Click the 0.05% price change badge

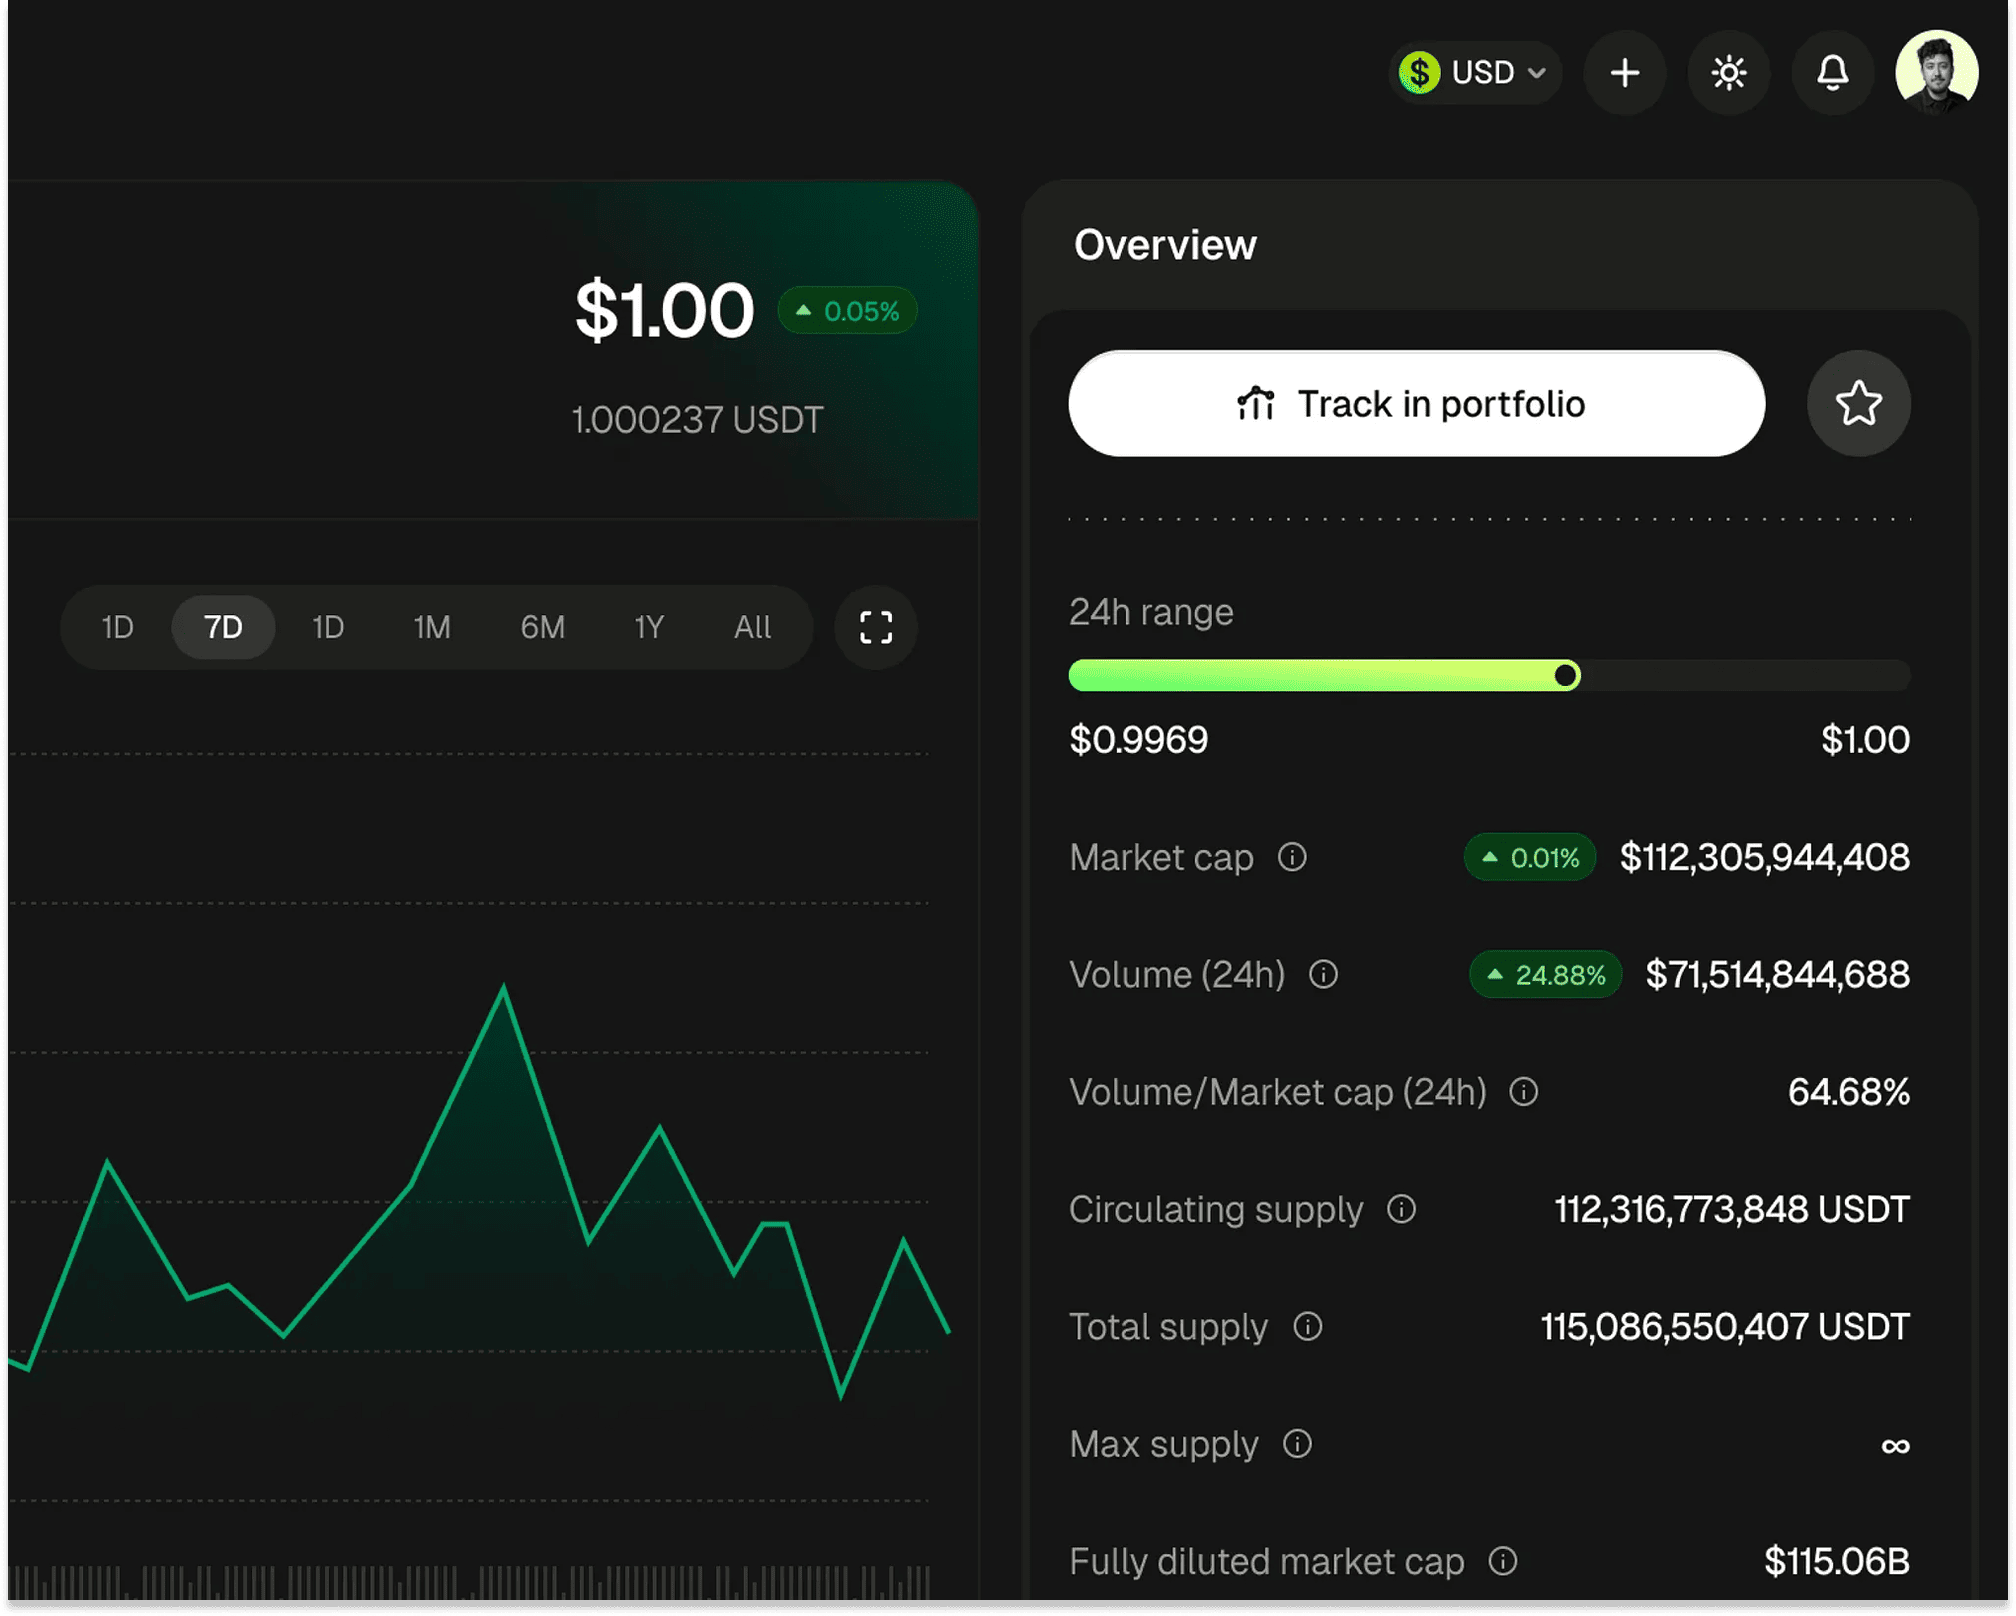click(847, 311)
